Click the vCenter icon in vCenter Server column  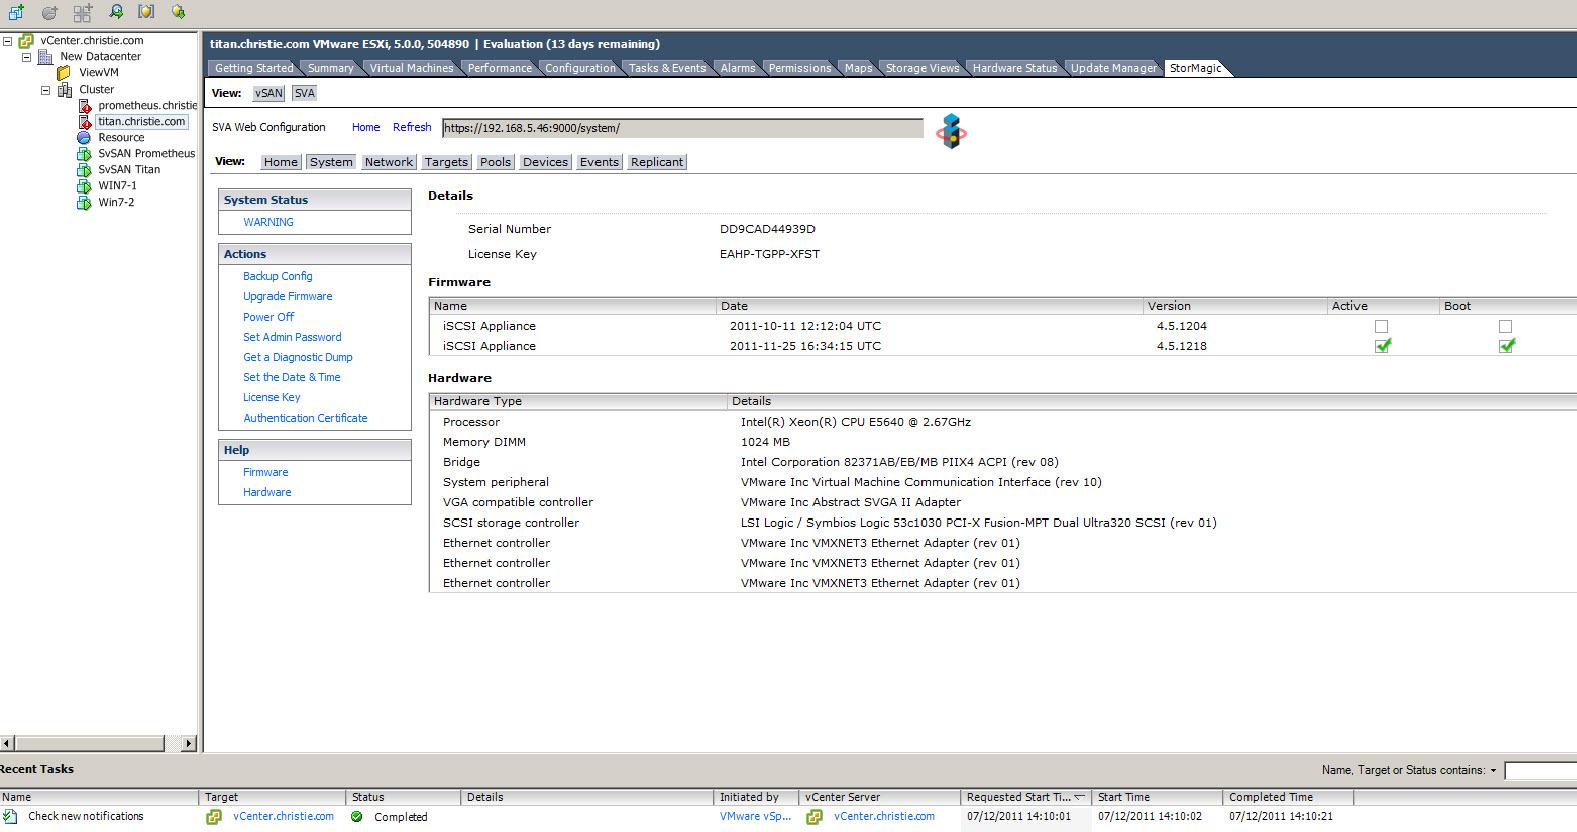click(815, 817)
